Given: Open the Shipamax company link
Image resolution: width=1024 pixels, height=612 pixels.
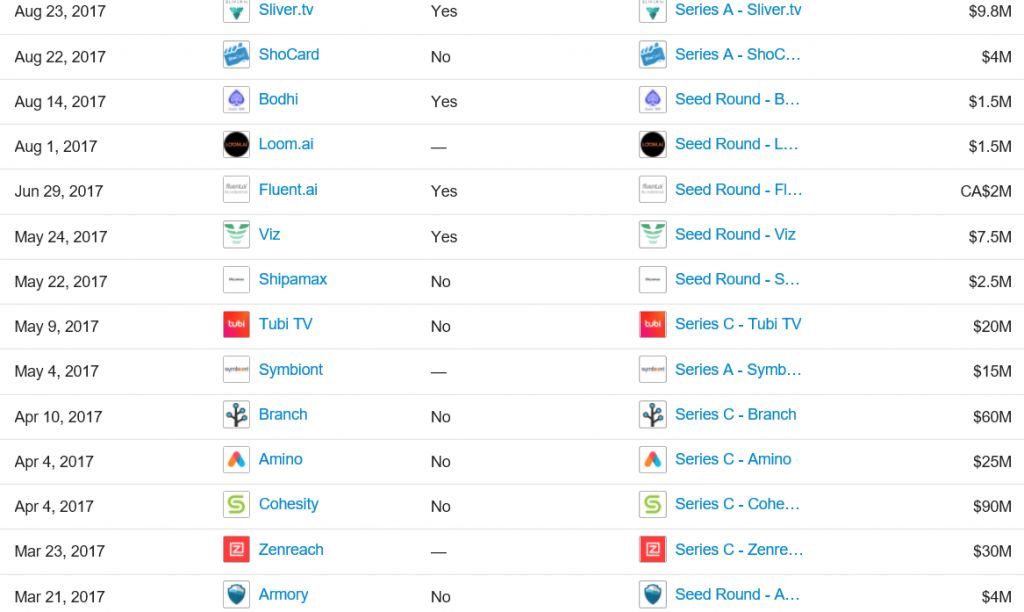Looking at the screenshot, I should (x=293, y=280).
